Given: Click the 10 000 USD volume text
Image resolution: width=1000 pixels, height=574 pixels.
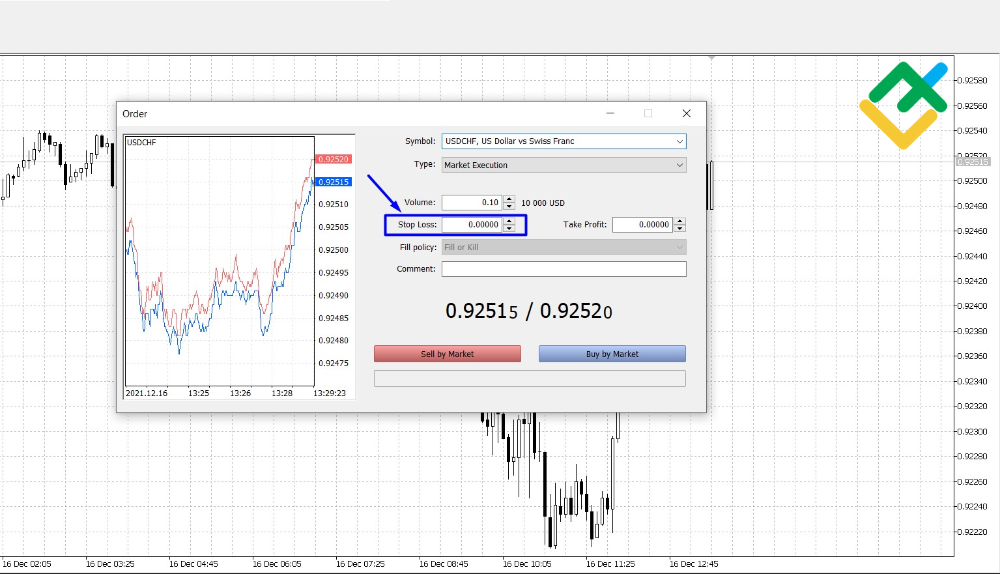Looking at the screenshot, I should click(543, 203).
